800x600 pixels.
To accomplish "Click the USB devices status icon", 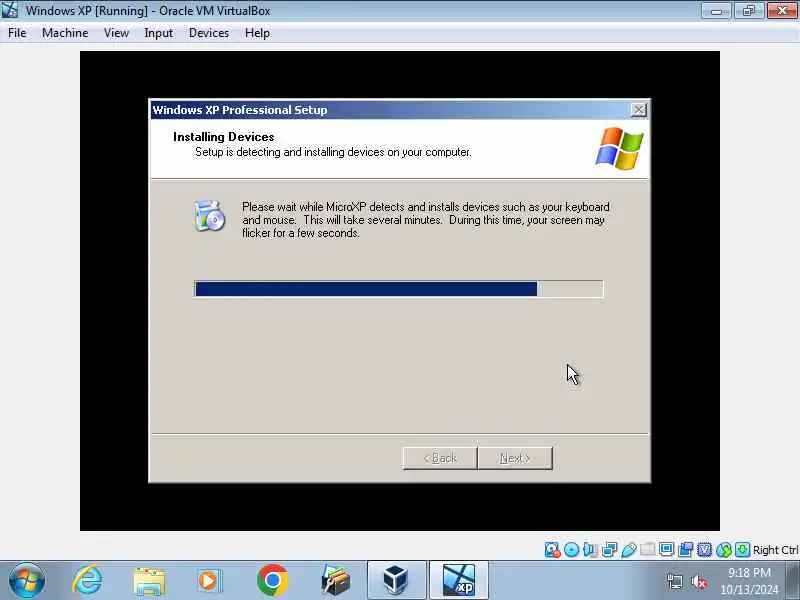I will (x=629, y=549).
